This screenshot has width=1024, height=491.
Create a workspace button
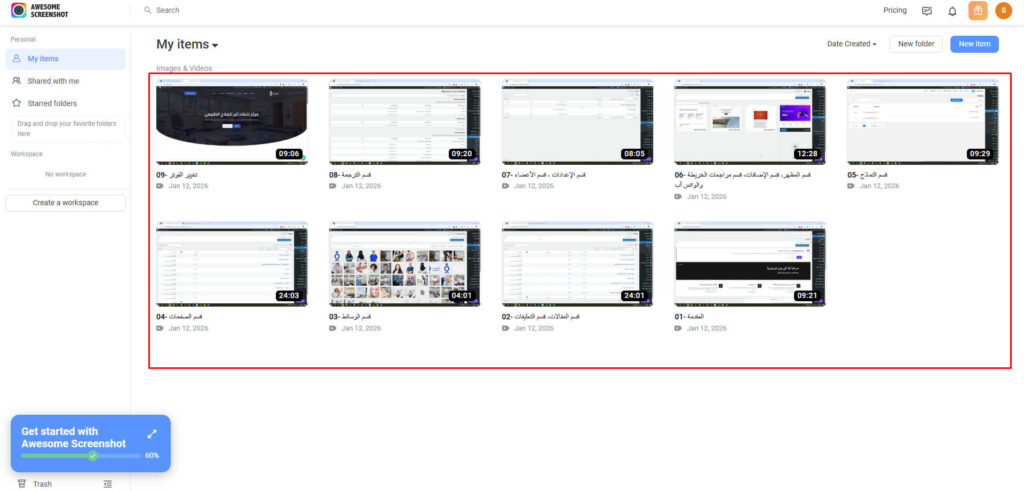click(x=65, y=203)
